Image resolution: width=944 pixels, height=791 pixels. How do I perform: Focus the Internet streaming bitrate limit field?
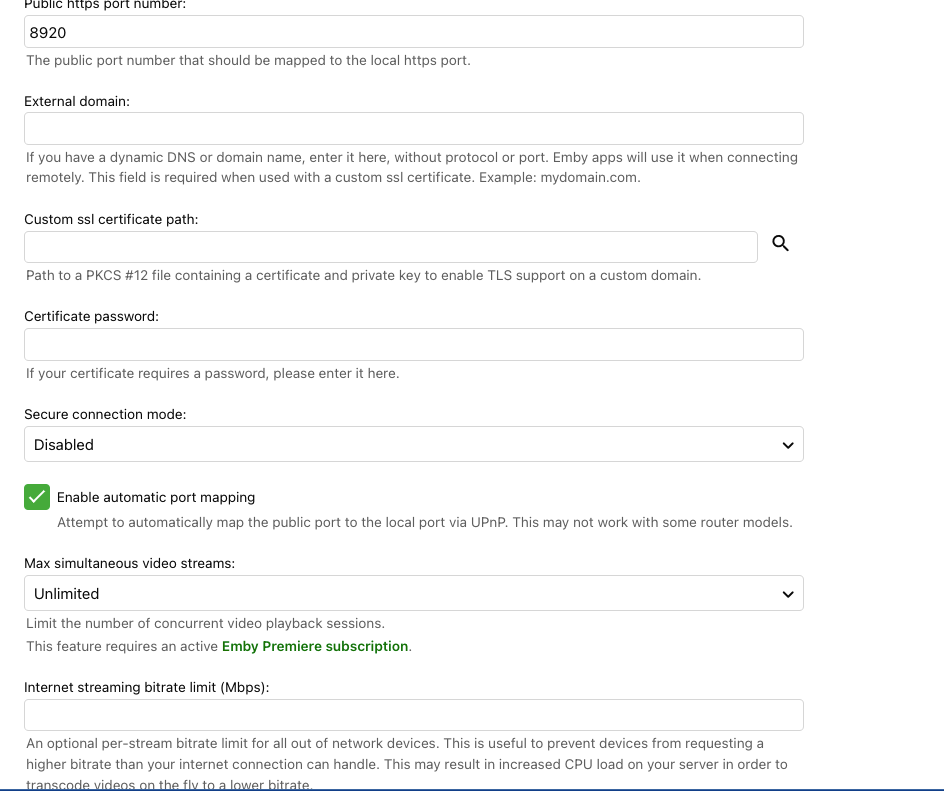[413, 714]
